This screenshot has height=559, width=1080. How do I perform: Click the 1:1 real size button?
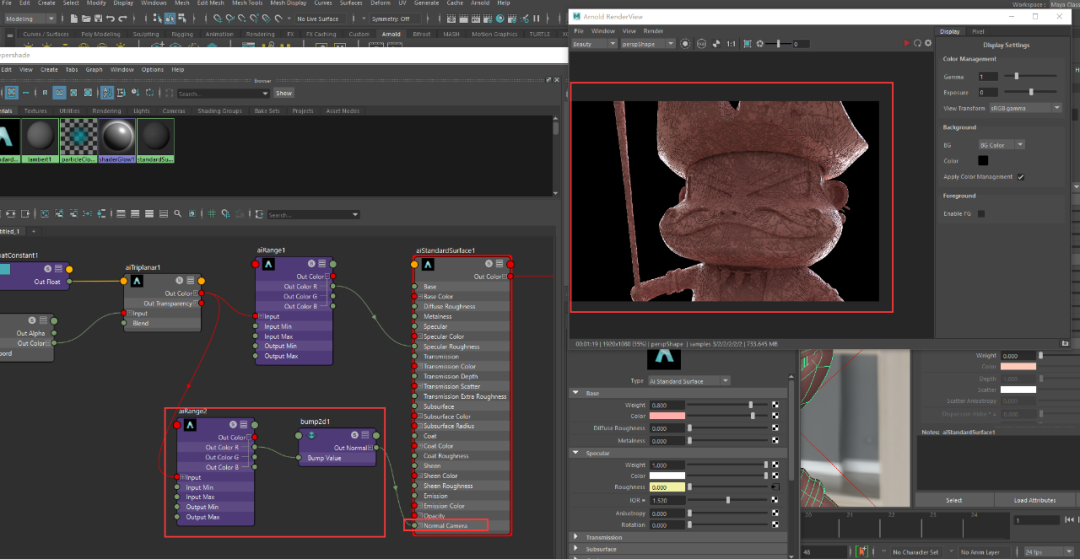730,43
